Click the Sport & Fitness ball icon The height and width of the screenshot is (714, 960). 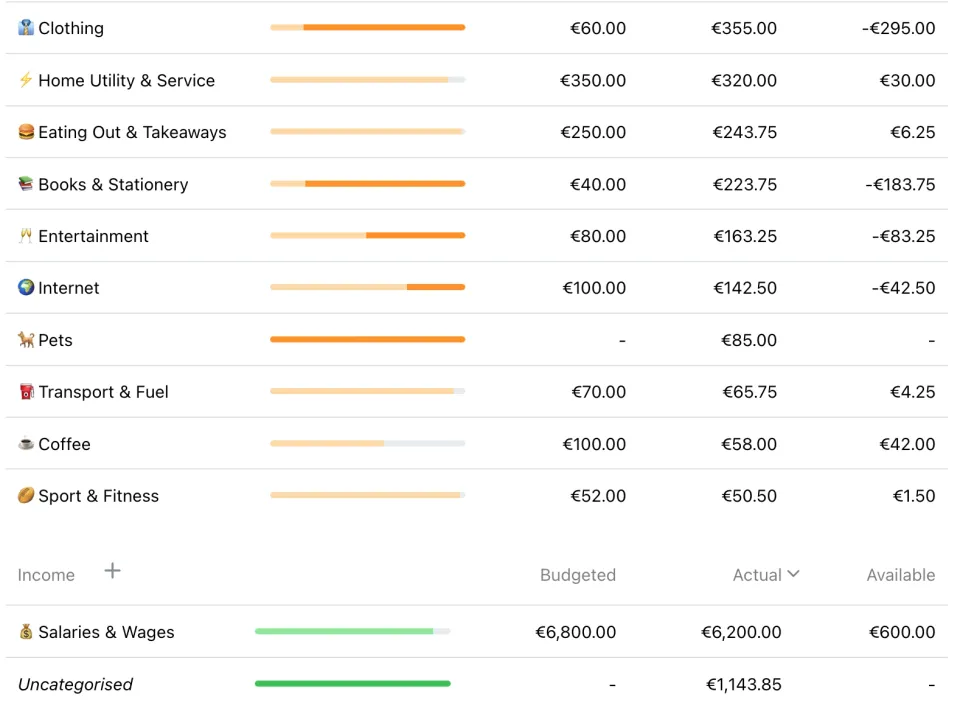tap(26, 495)
